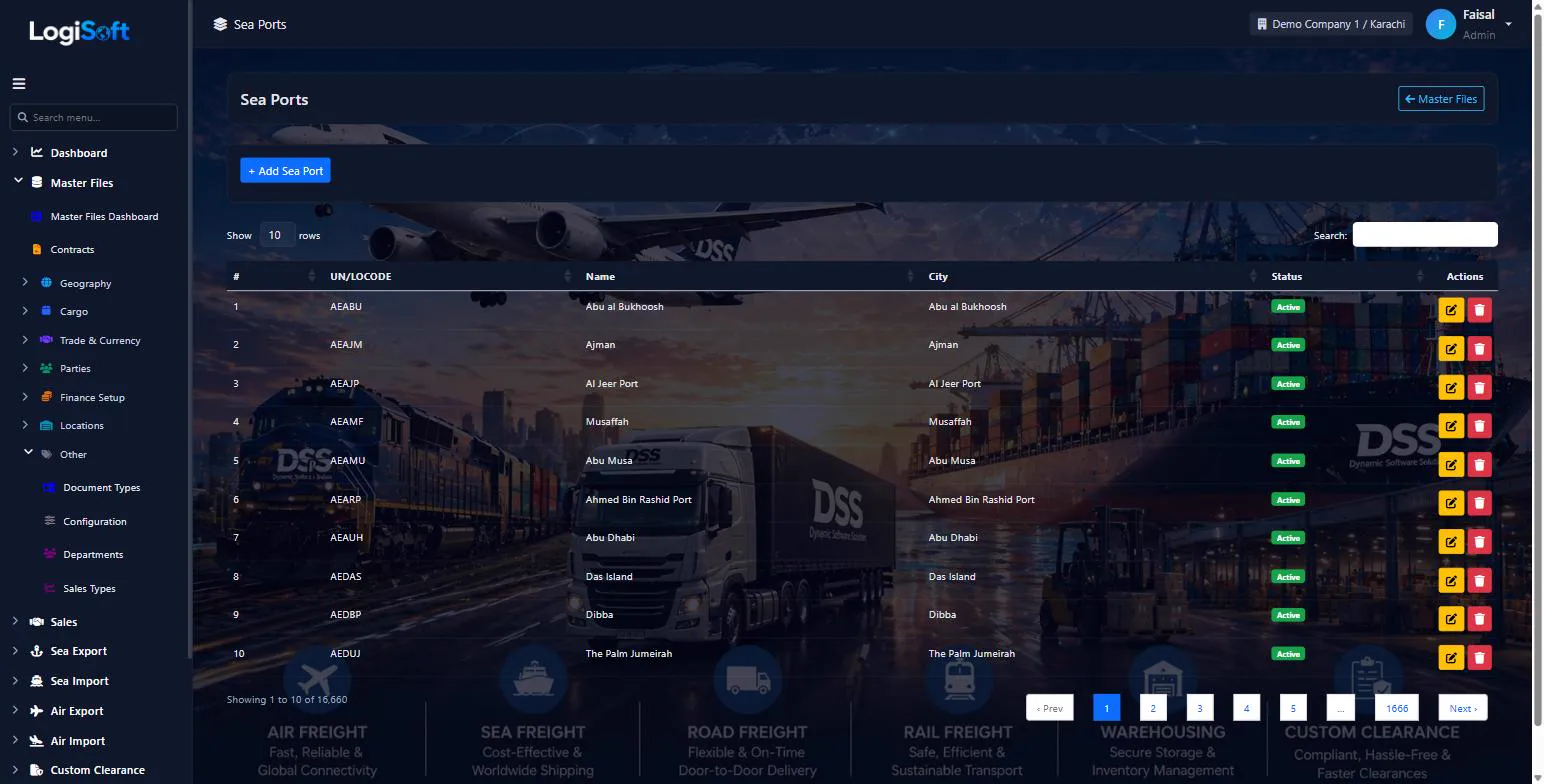Open the Departments menu item

[93, 555]
